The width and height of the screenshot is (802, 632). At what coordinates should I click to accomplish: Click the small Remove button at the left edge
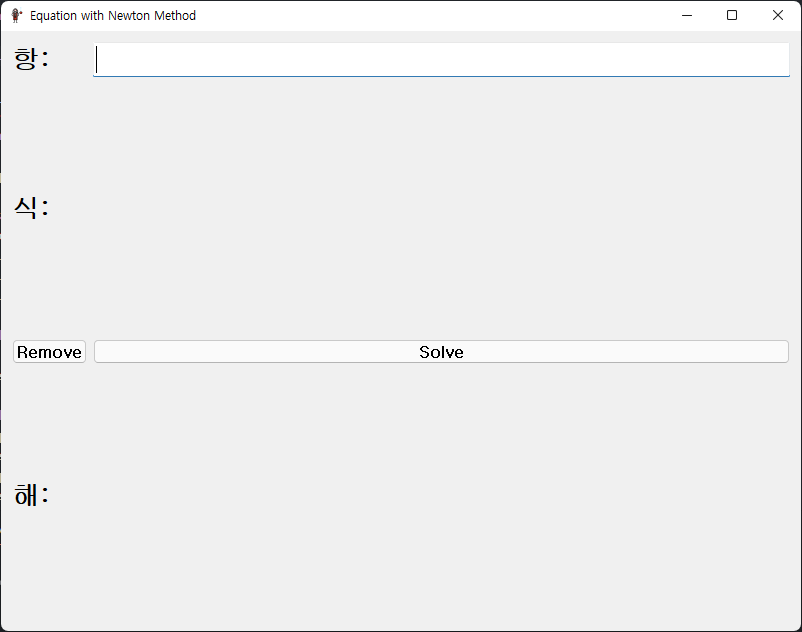point(48,351)
